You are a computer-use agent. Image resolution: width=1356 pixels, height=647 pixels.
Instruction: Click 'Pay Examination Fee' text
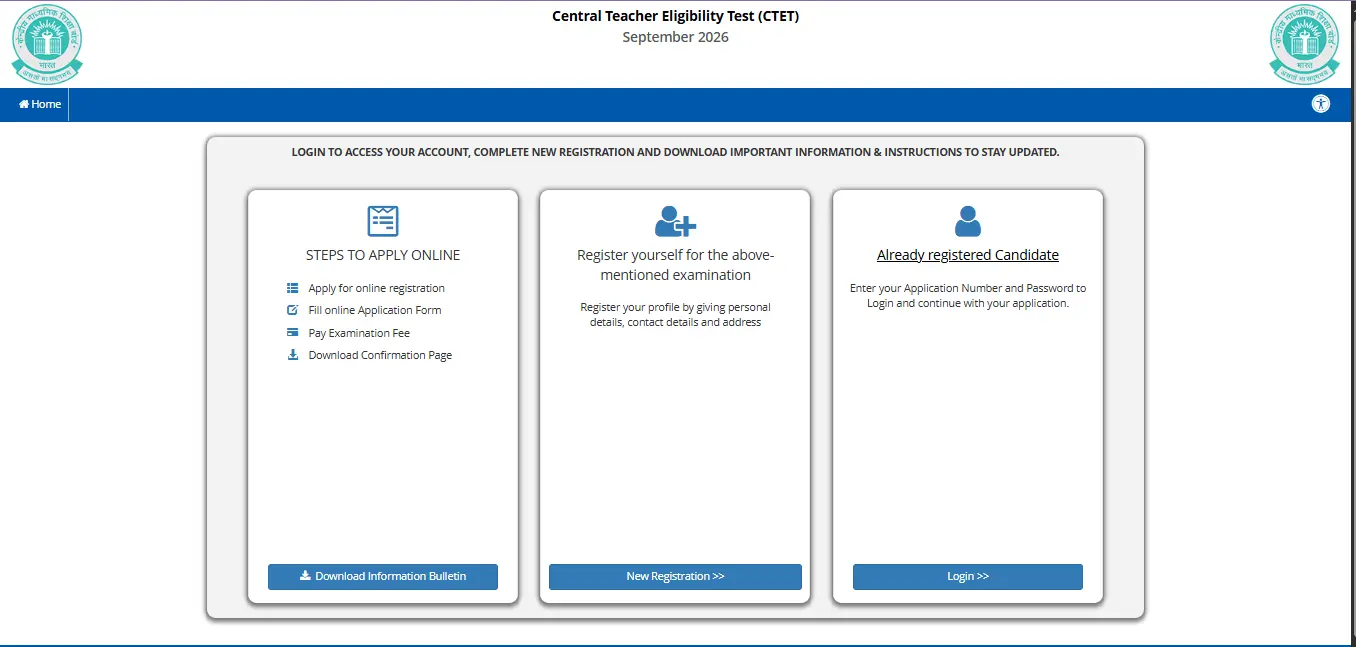pos(359,333)
